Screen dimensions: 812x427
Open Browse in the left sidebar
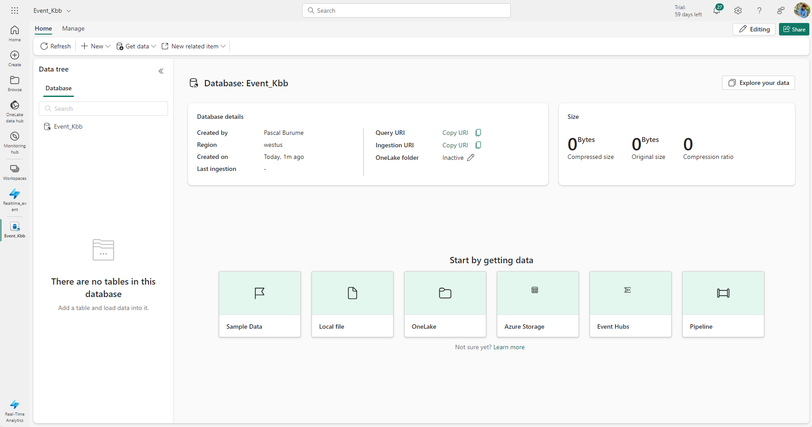tap(14, 83)
